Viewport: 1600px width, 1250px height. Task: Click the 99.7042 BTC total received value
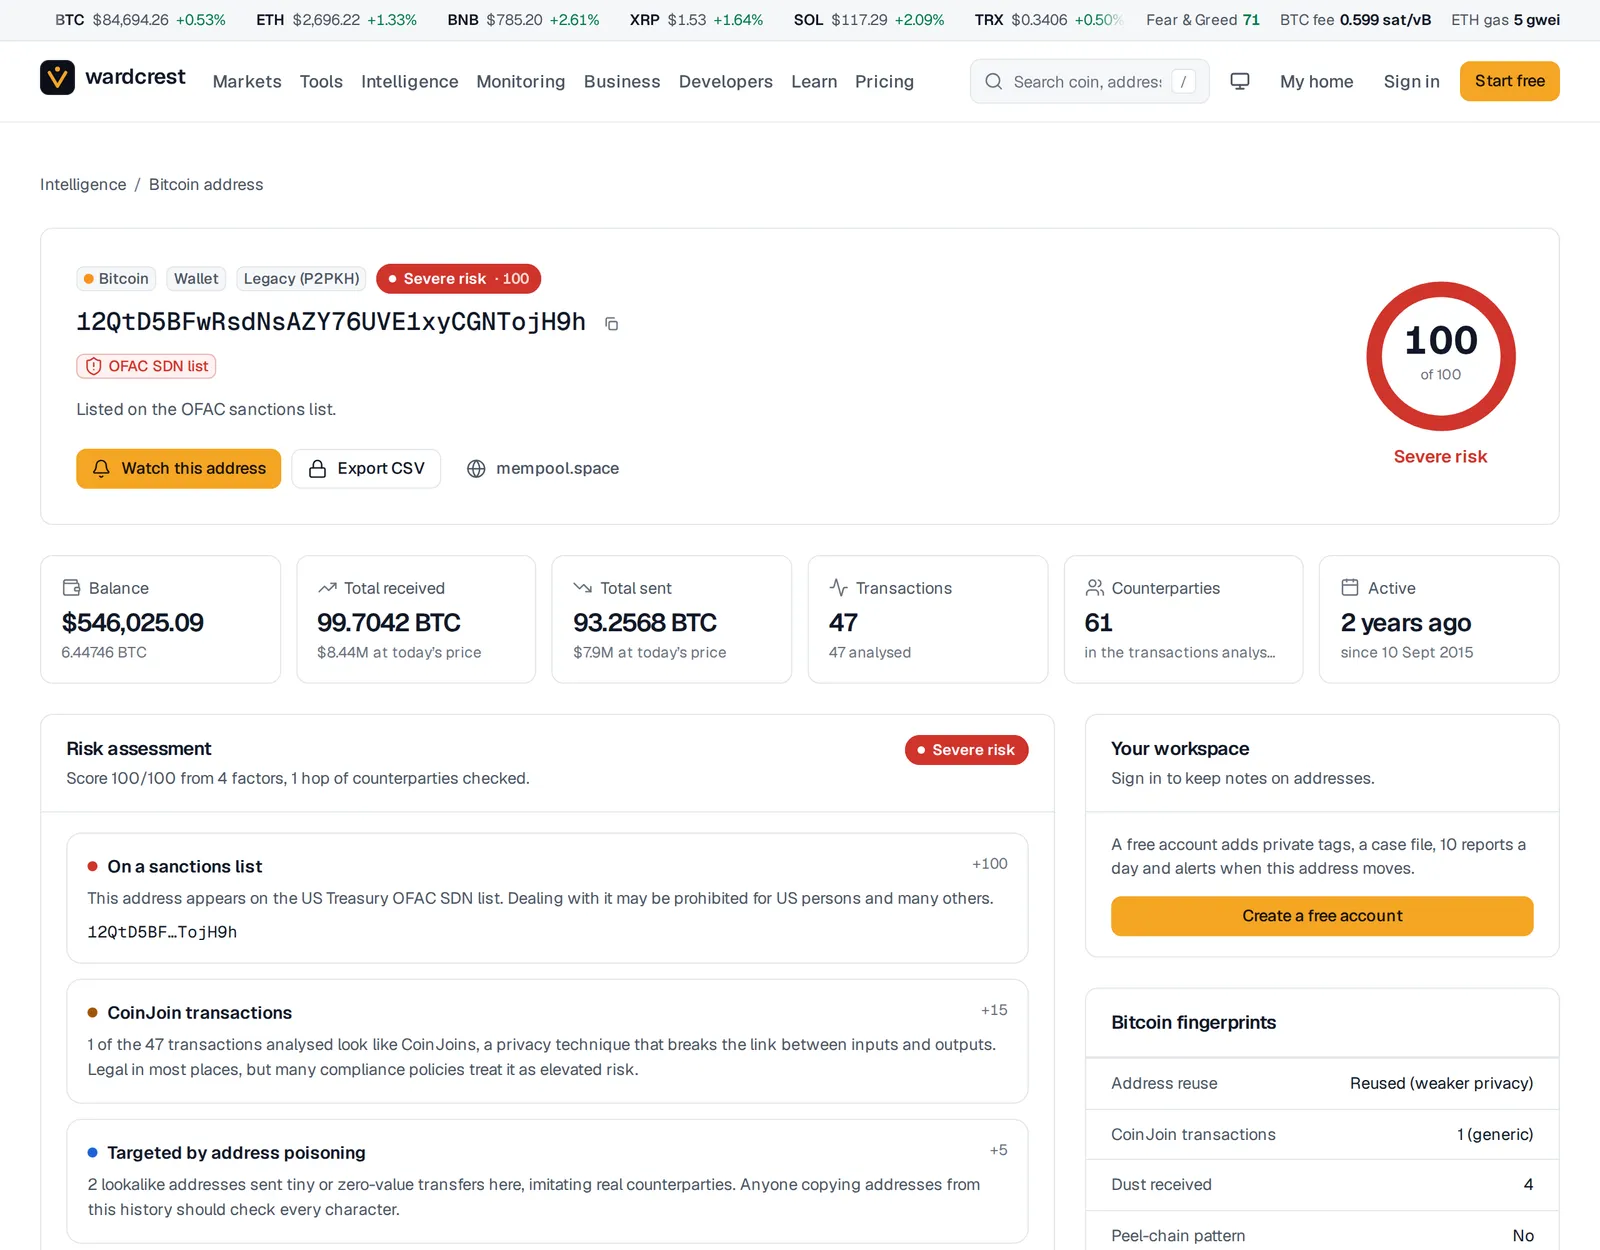coord(389,623)
